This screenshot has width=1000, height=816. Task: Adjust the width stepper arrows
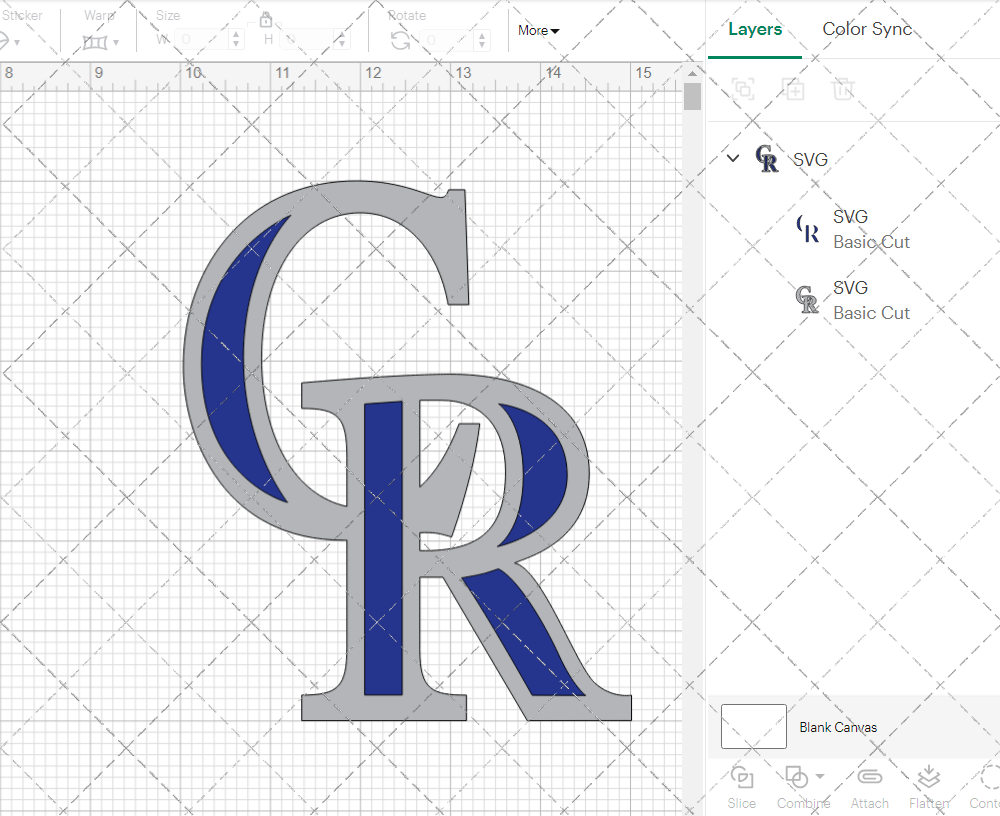click(x=237, y=40)
